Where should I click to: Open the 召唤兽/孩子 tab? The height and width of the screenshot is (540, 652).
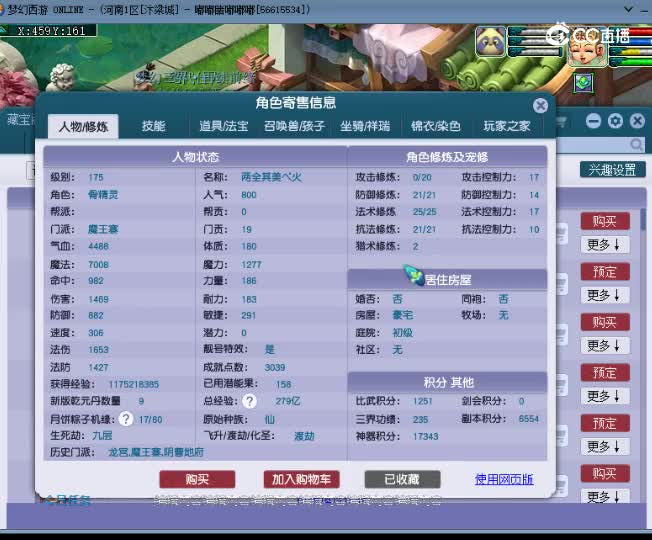click(294, 126)
